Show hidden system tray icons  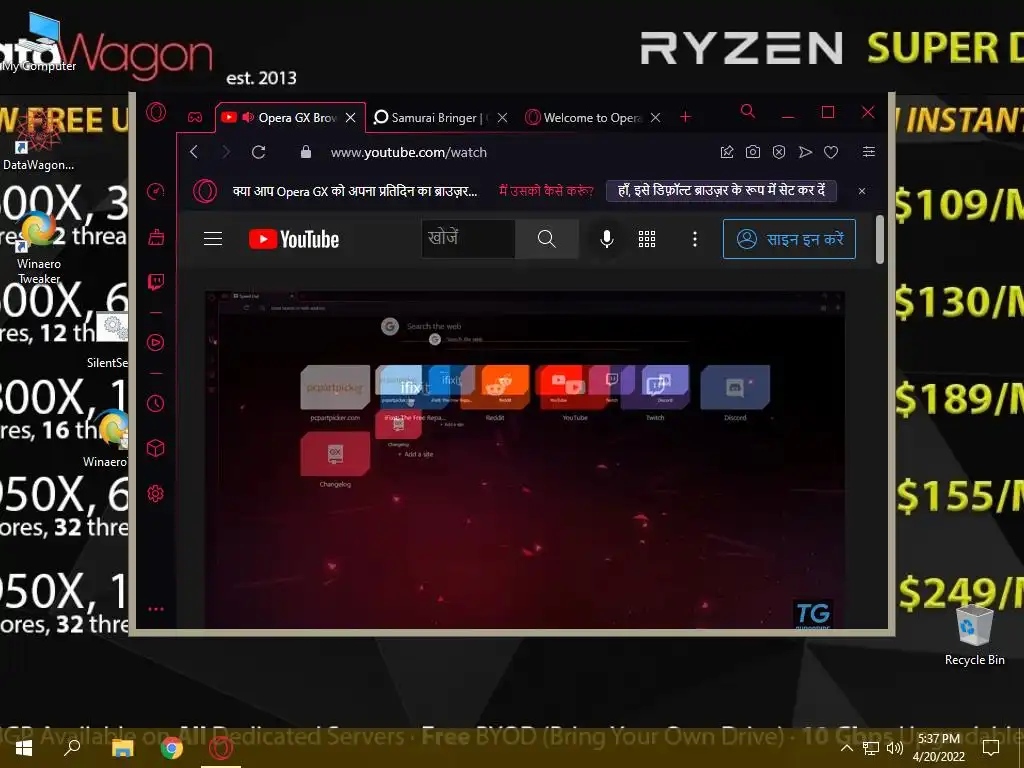point(846,748)
